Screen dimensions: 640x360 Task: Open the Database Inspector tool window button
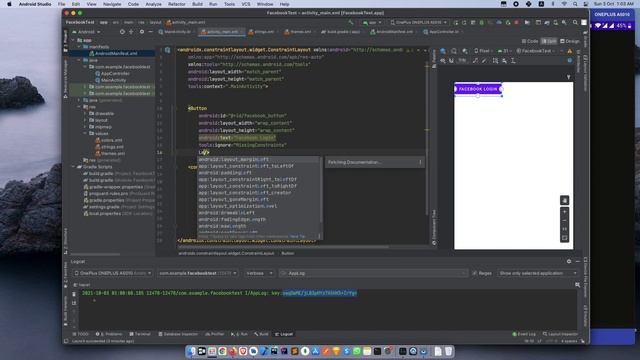pos(178,334)
